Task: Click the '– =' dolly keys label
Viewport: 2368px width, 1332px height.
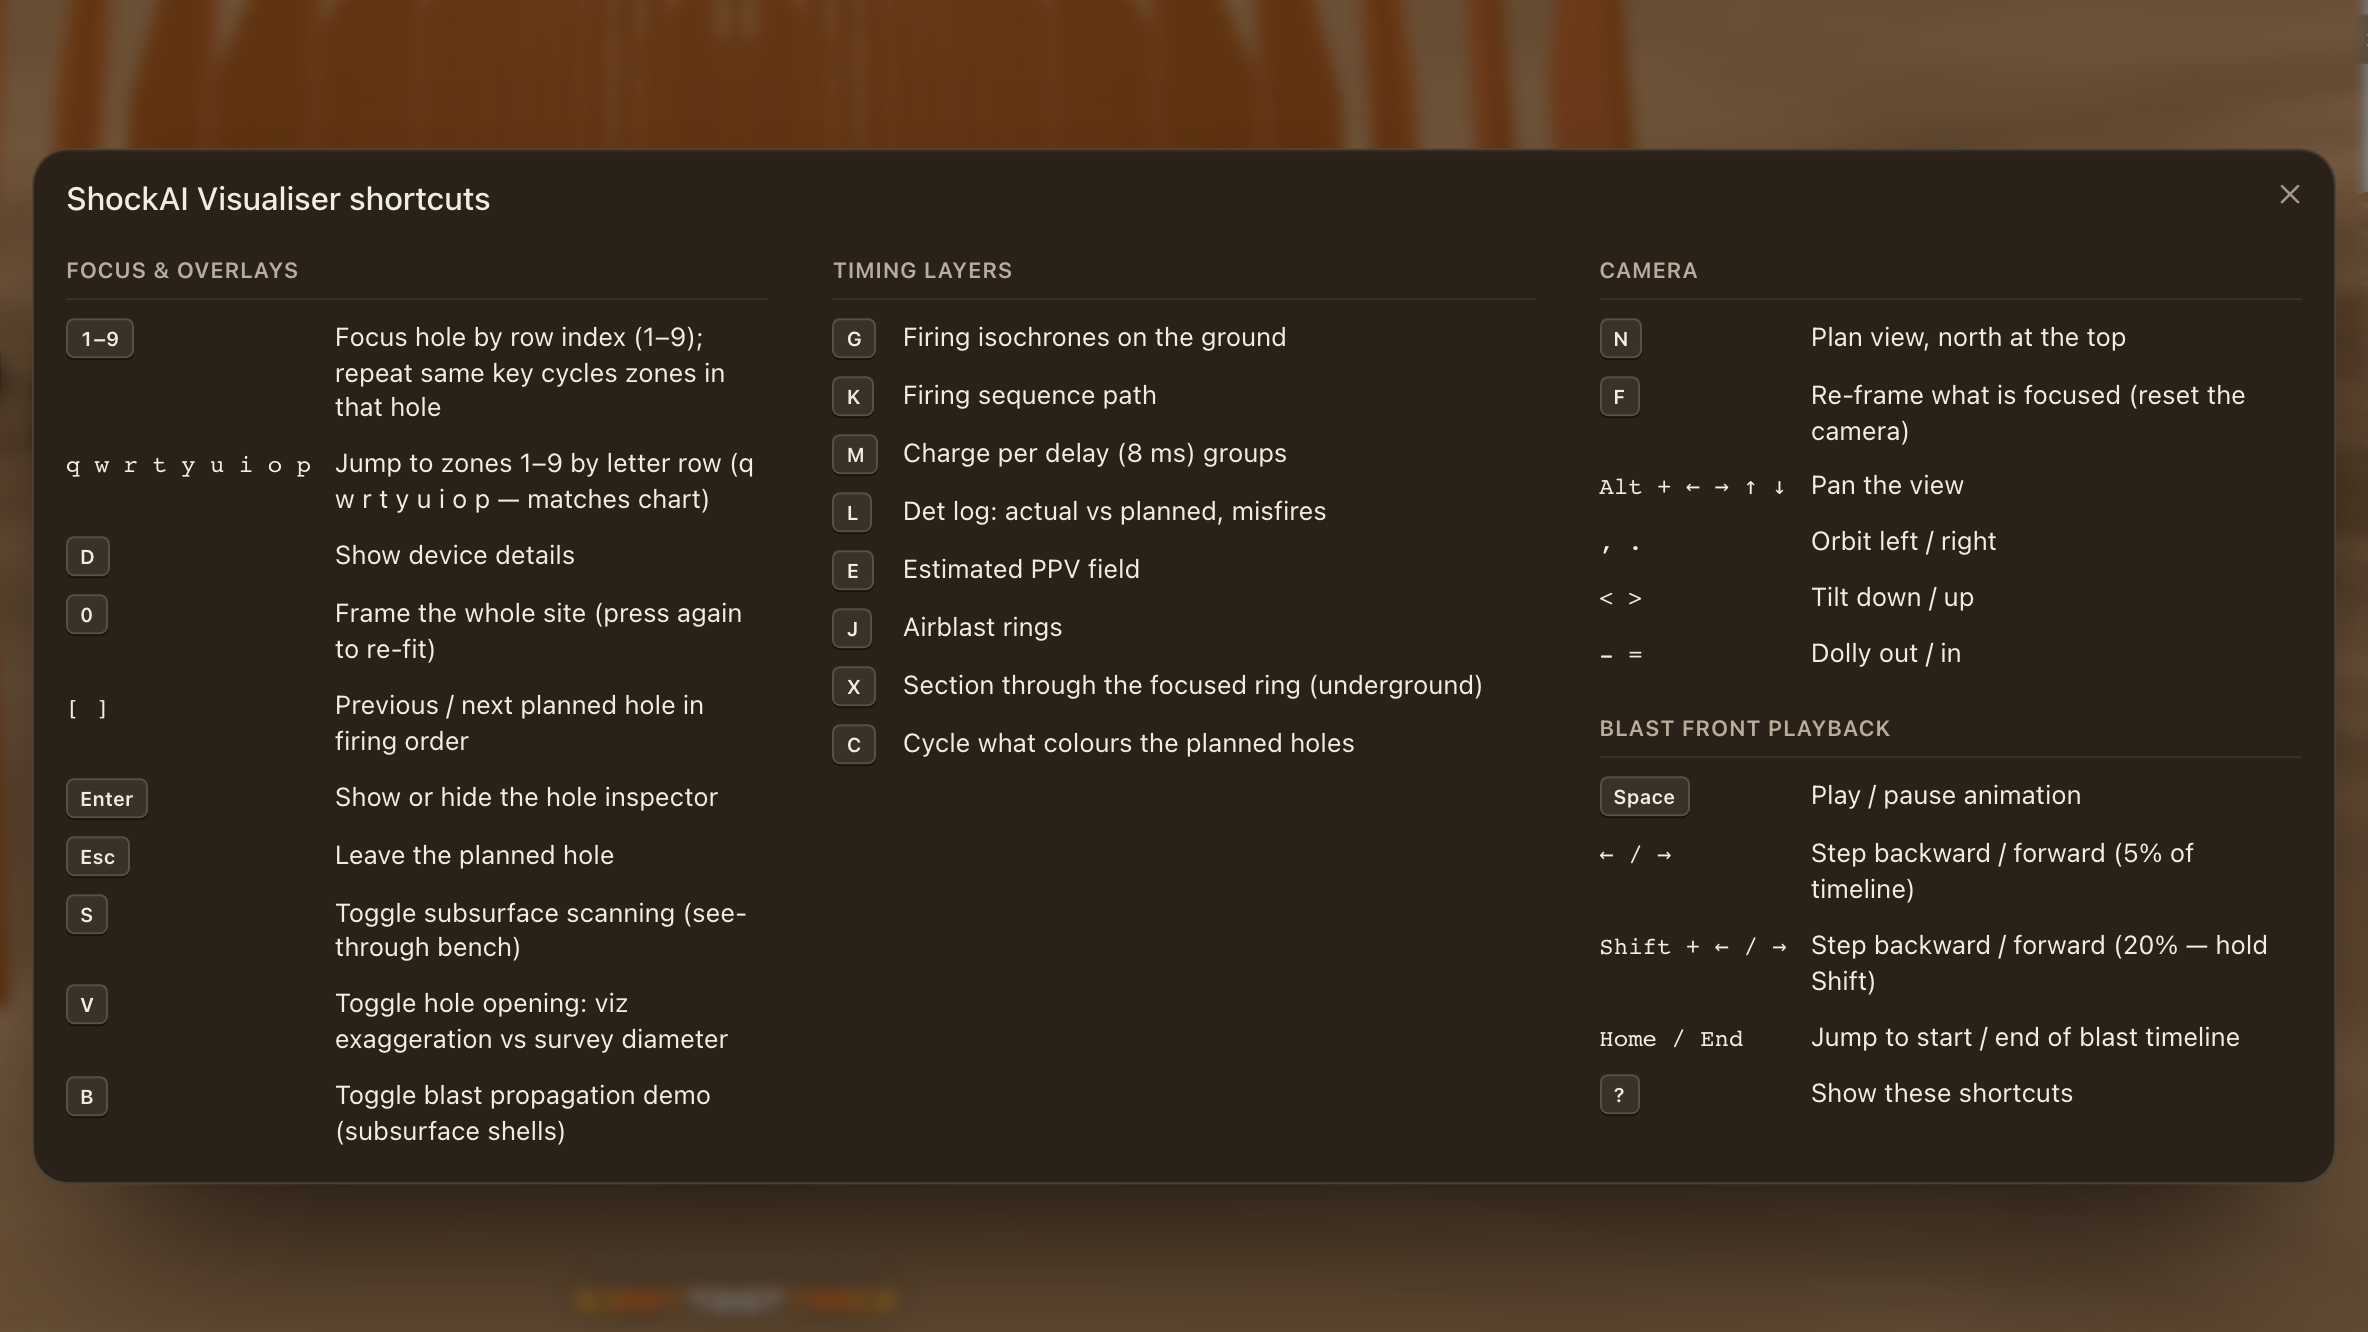Action: pyautogui.click(x=1620, y=655)
